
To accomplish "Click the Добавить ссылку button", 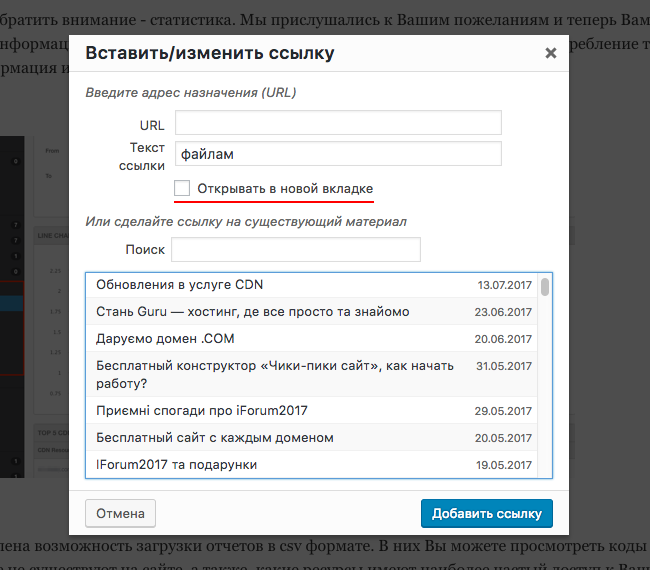I will 486,514.
